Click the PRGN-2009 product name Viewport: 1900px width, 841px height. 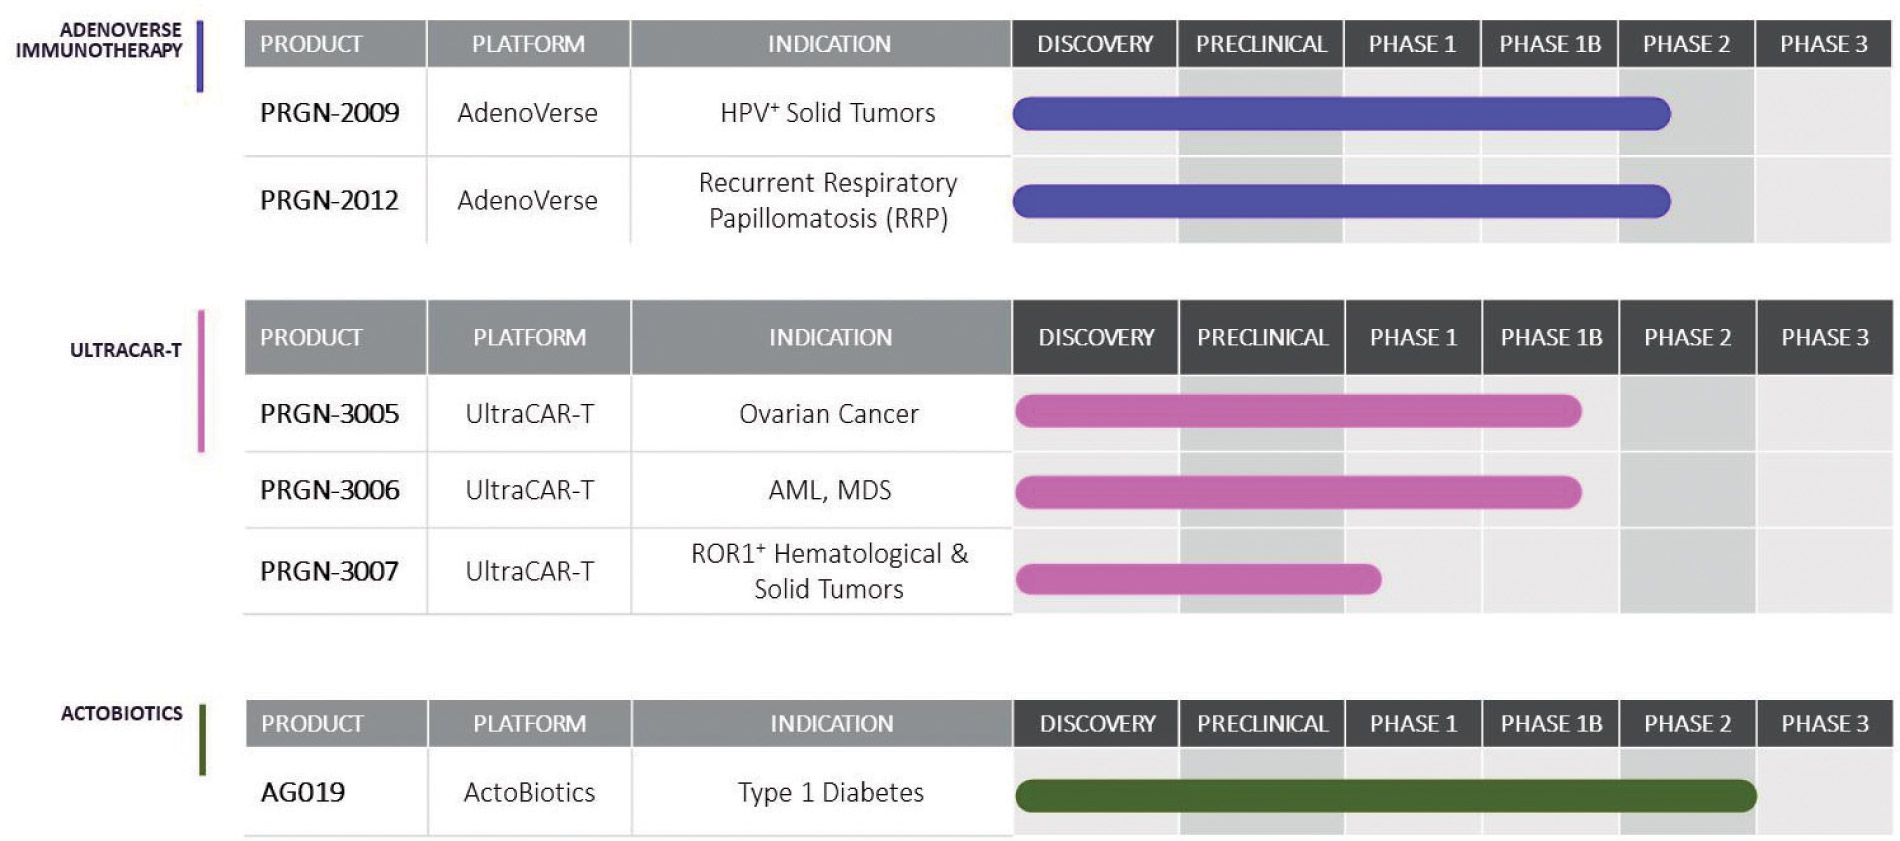(329, 113)
